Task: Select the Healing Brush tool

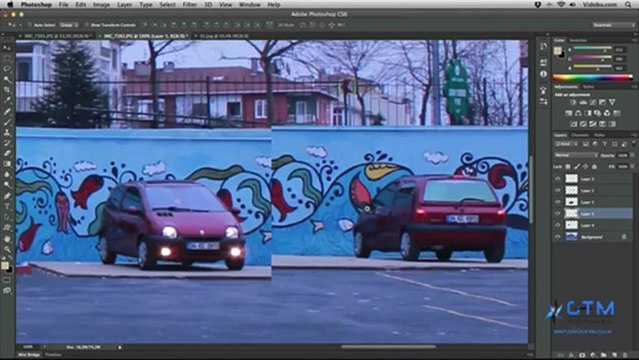Action: coord(7,111)
